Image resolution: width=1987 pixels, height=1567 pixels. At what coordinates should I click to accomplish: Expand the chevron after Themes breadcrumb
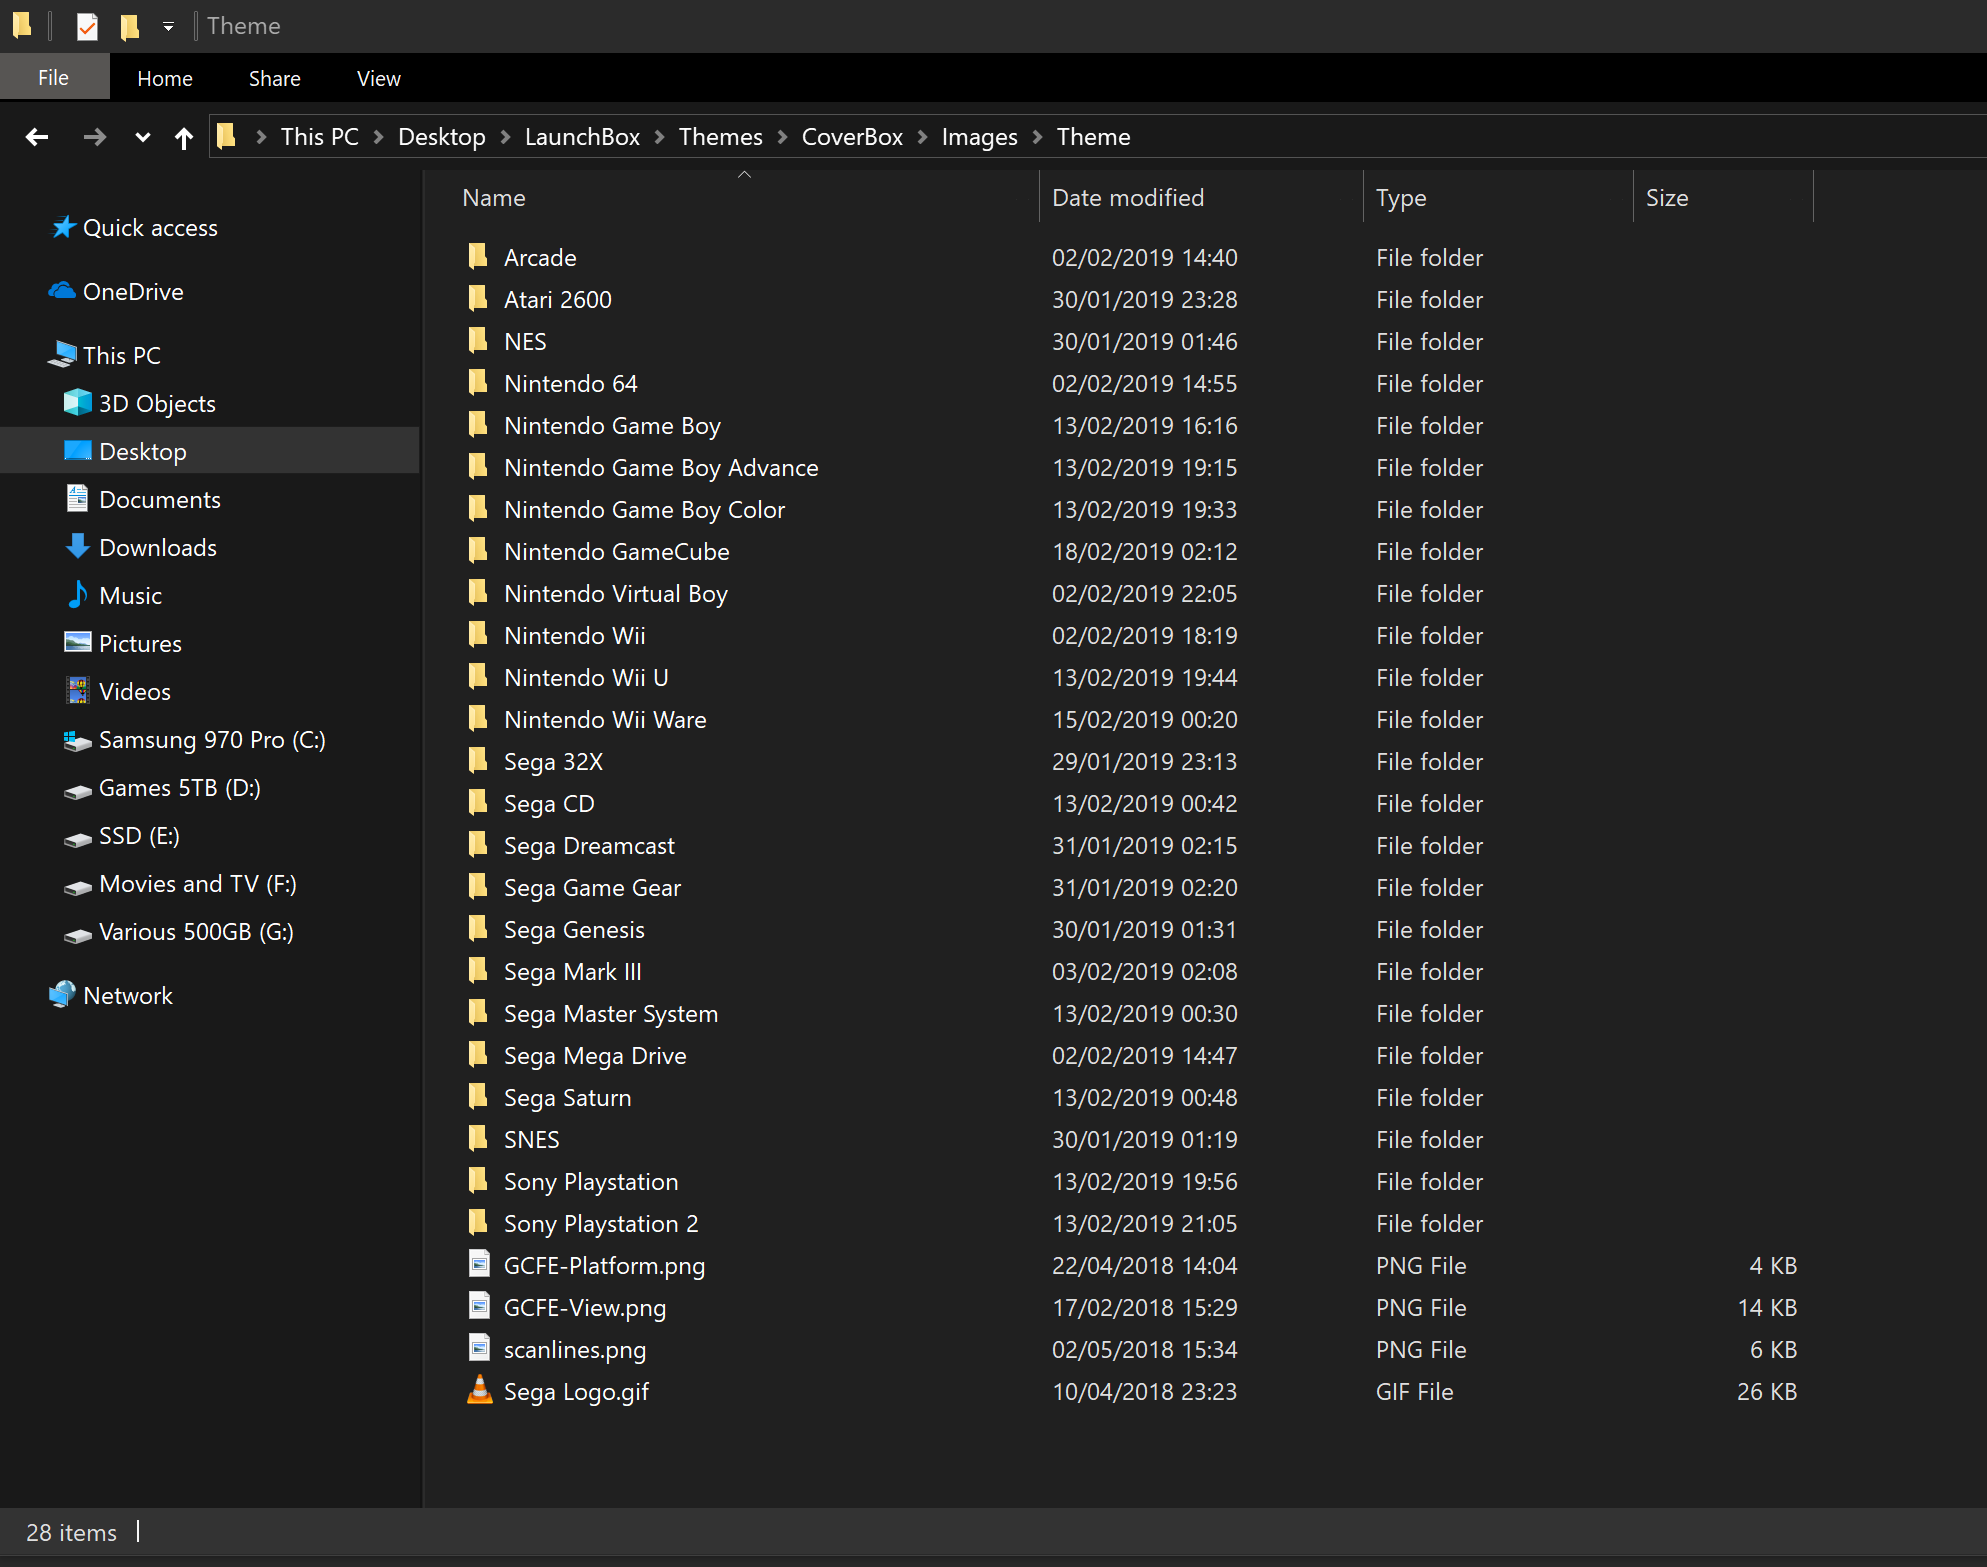pos(783,137)
